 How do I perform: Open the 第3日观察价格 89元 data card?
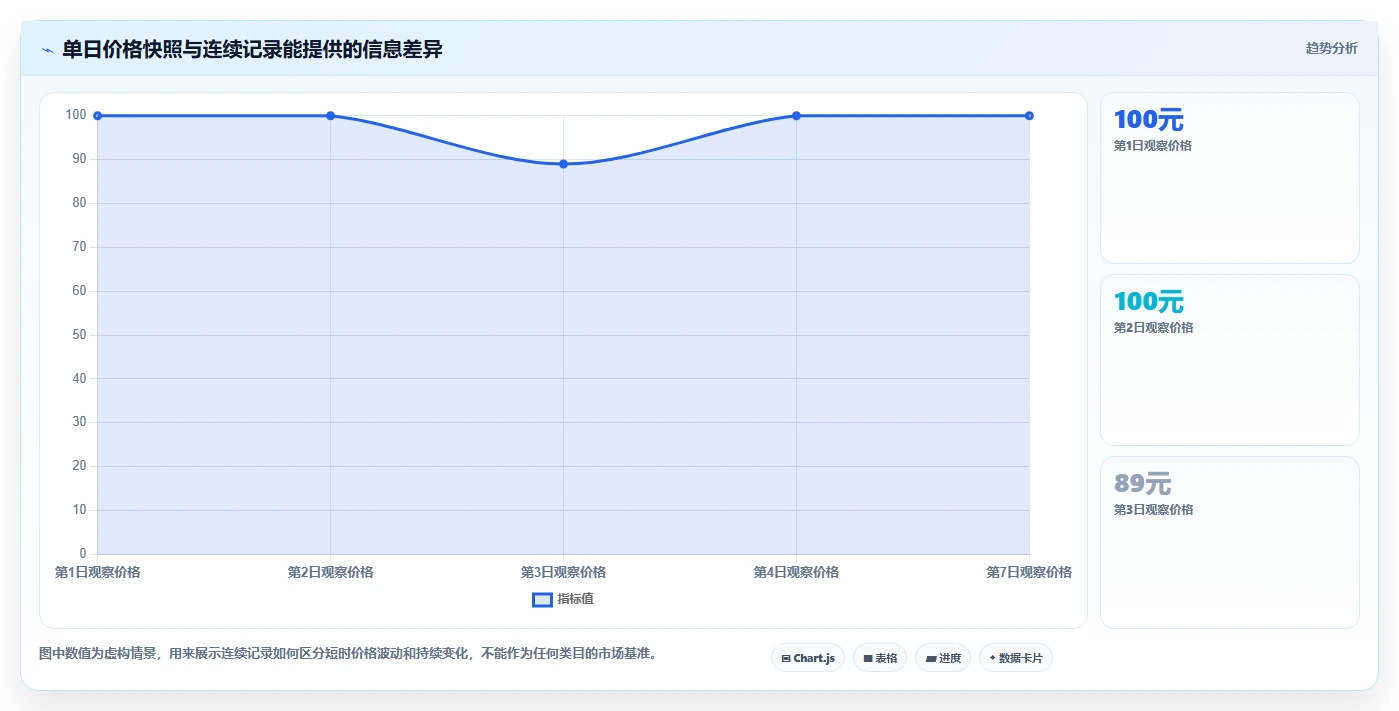pos(1229,542)
